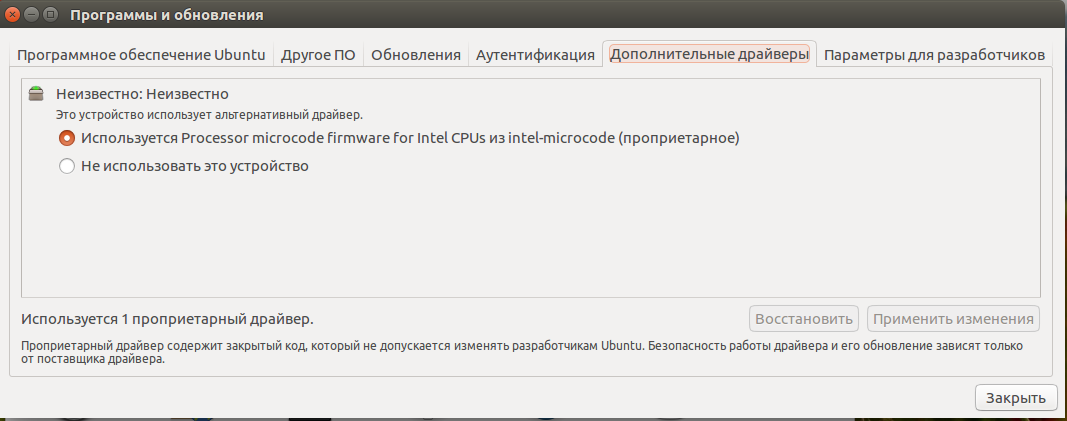
Task: Click the device chip icon beside Неизвестно
Action: pyautogui.click(x=37, y=95)
